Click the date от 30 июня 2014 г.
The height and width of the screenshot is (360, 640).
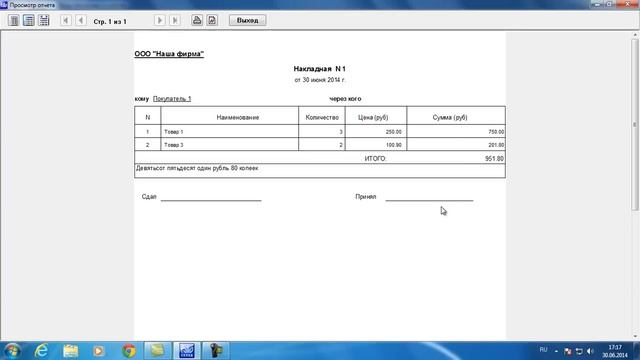(x=320, y=80)
